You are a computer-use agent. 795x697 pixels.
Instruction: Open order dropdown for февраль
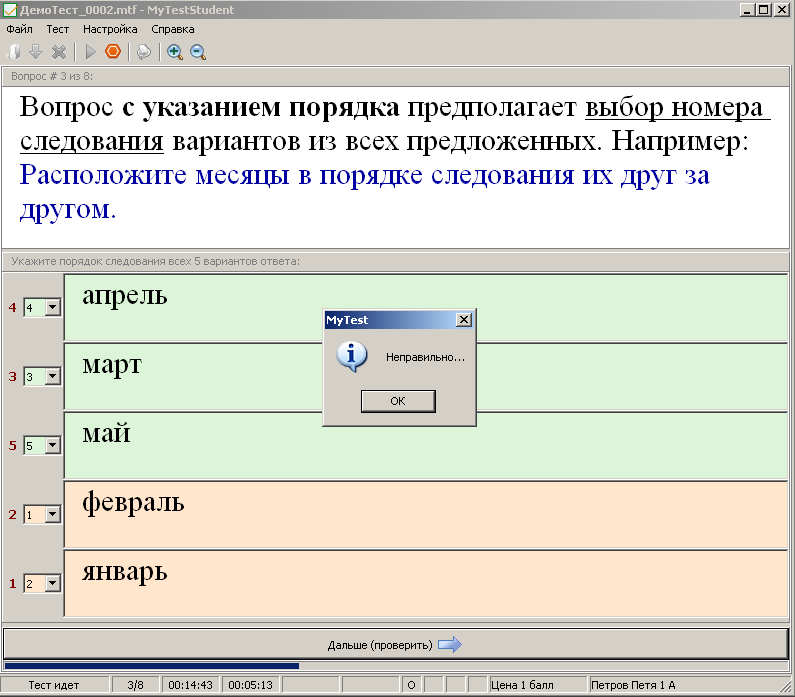[x=52, y=514]
